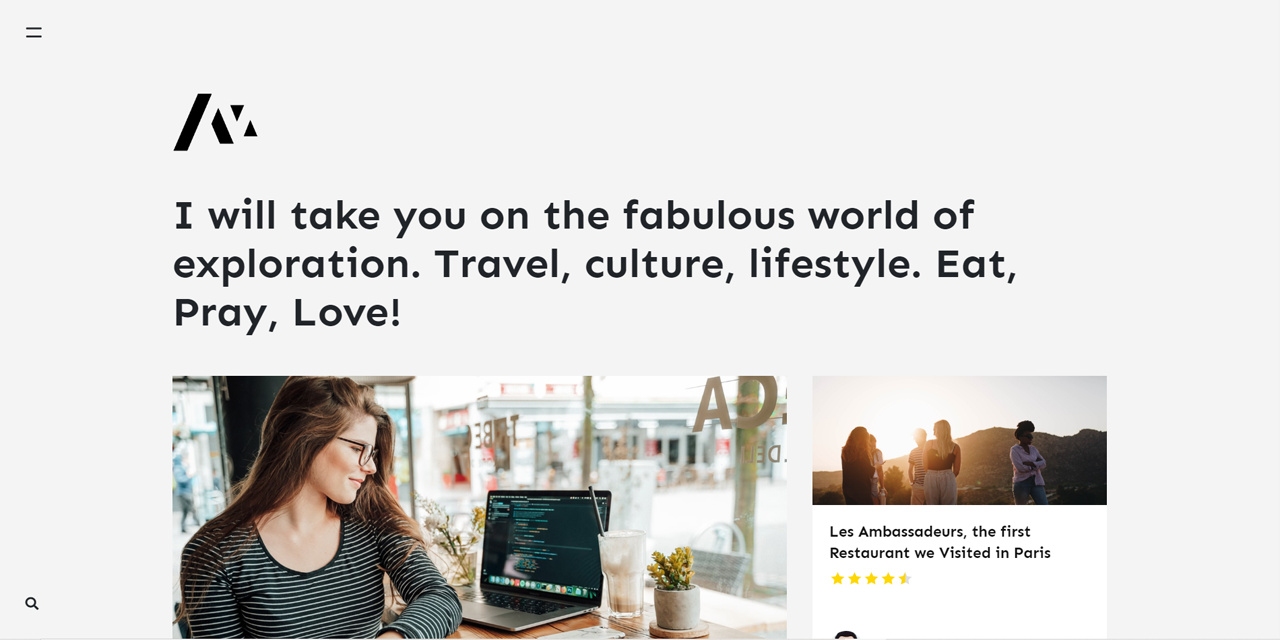The image size is (1280, 640).
Task: Click the black angular site logo
Action: (215, 122)
